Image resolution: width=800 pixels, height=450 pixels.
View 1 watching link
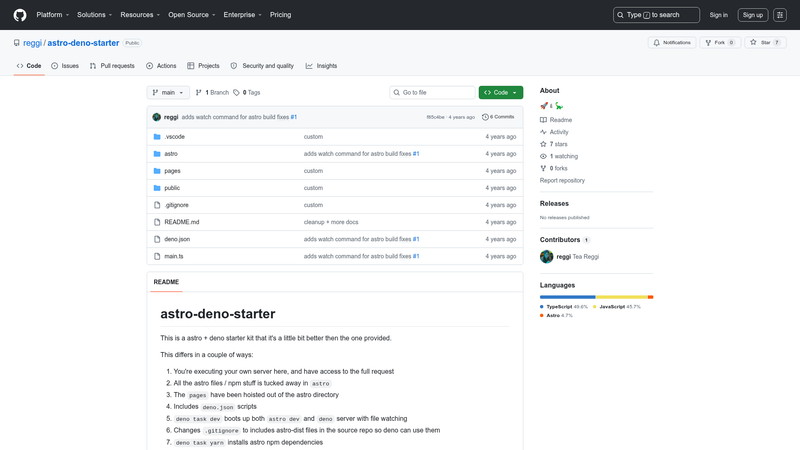coord(559,156)
